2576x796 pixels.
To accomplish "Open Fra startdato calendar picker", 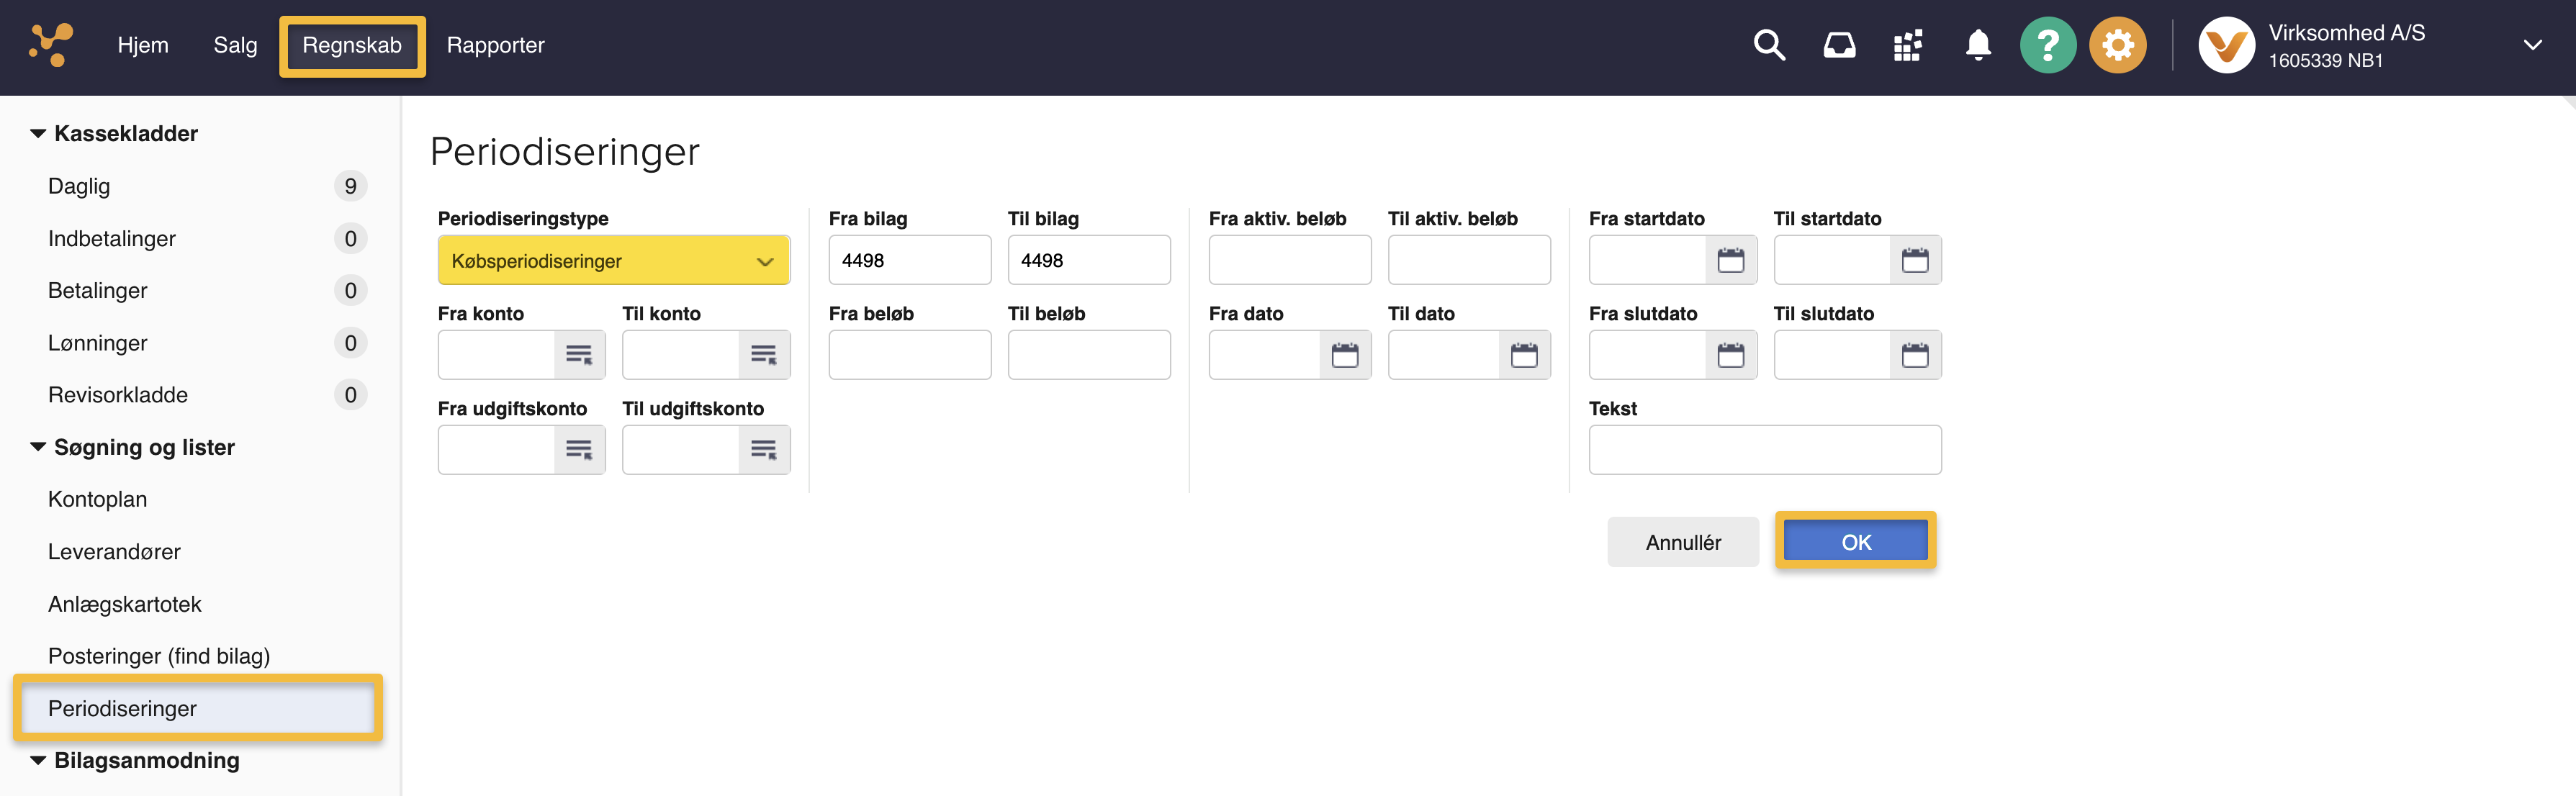I will 1730,260.
